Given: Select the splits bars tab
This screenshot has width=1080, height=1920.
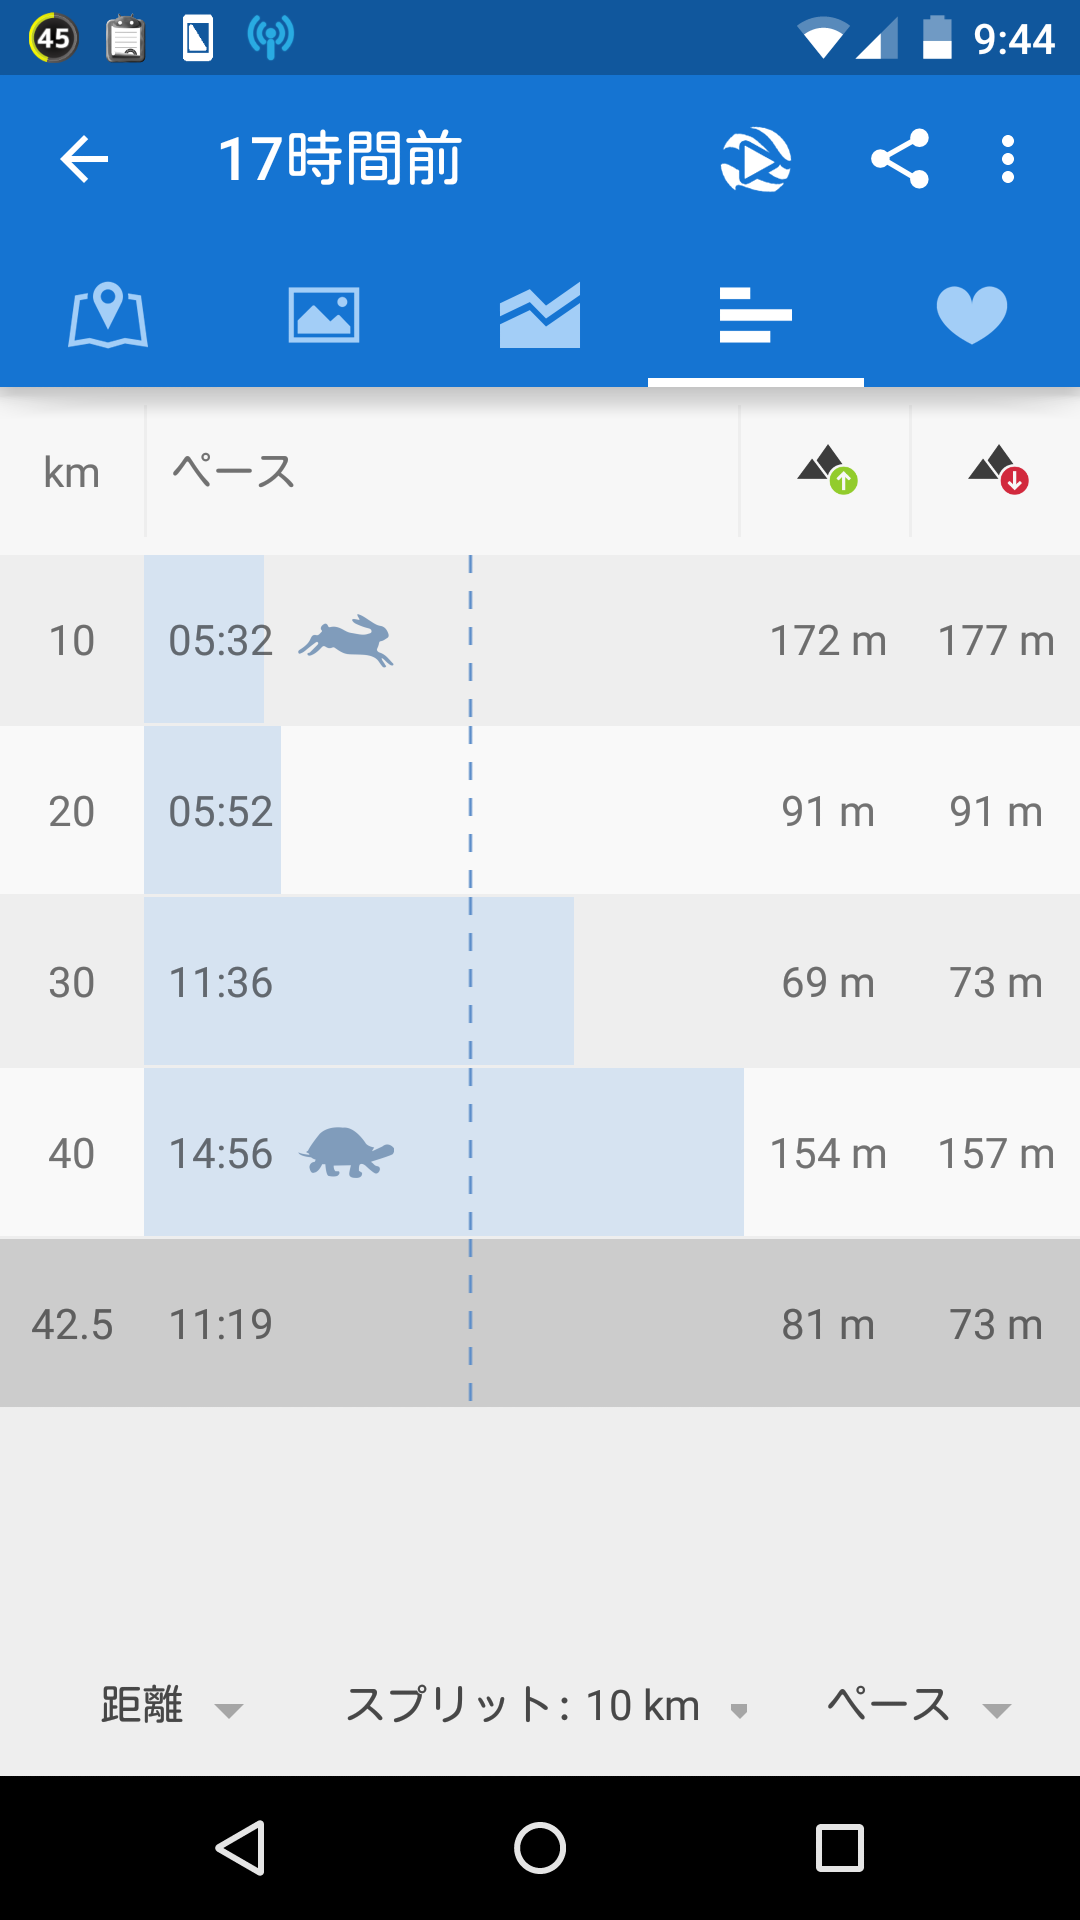Looking at the screenshot, I should coord(756,315).
